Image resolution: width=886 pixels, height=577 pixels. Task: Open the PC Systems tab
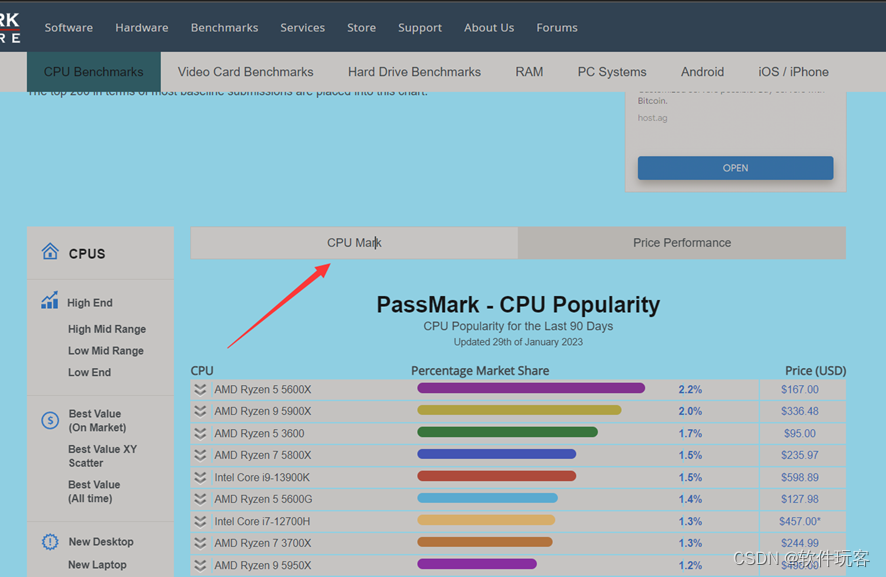click(x=612, y=72)
